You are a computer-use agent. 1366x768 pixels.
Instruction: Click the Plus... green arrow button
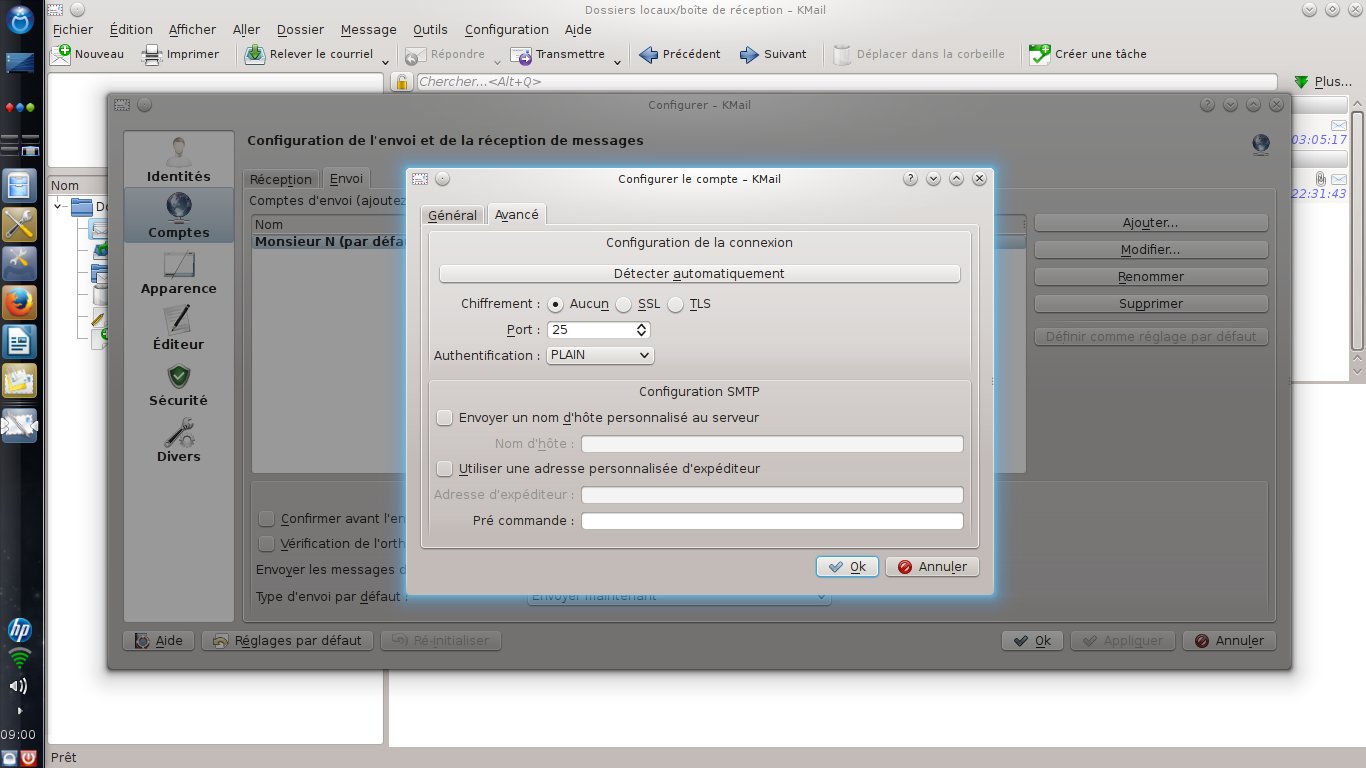pyautogui.click(x=1322, y=82)
